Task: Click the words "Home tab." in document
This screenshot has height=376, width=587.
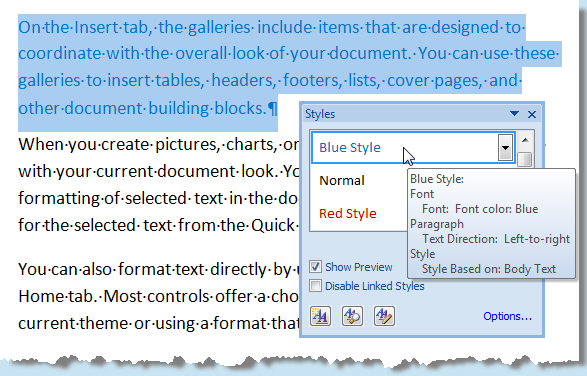Action: tap(58, 296)
